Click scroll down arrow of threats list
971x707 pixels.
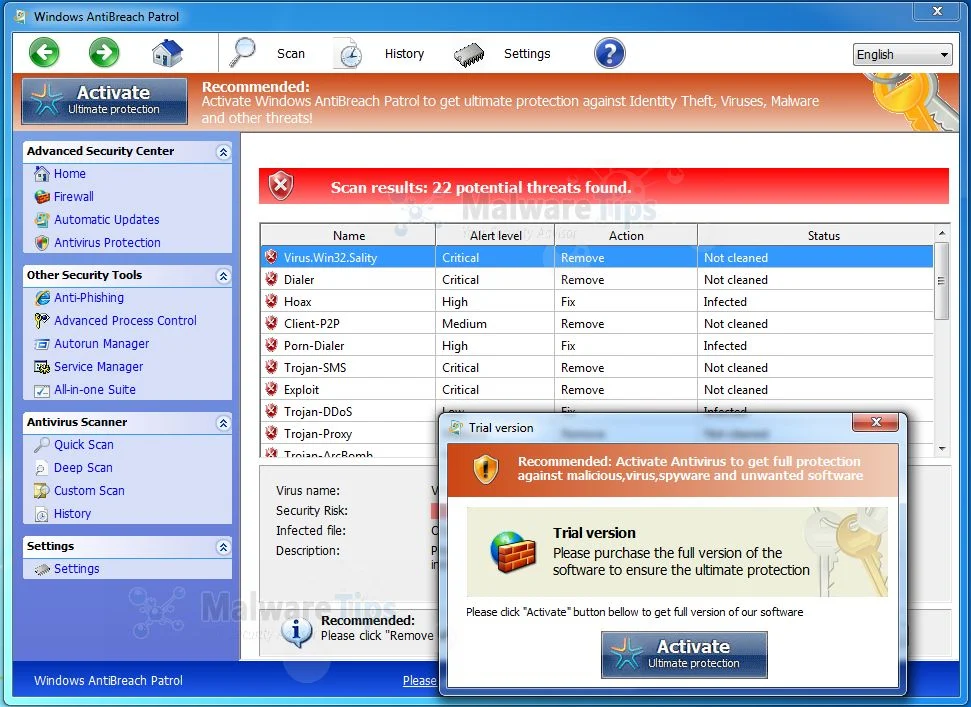942,448
